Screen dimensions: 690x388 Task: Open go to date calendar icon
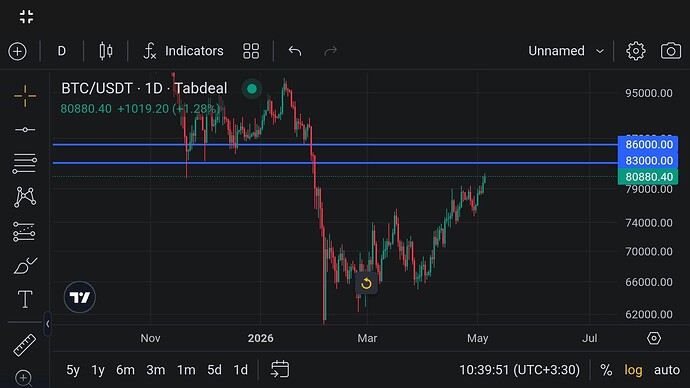coord(280,369)
